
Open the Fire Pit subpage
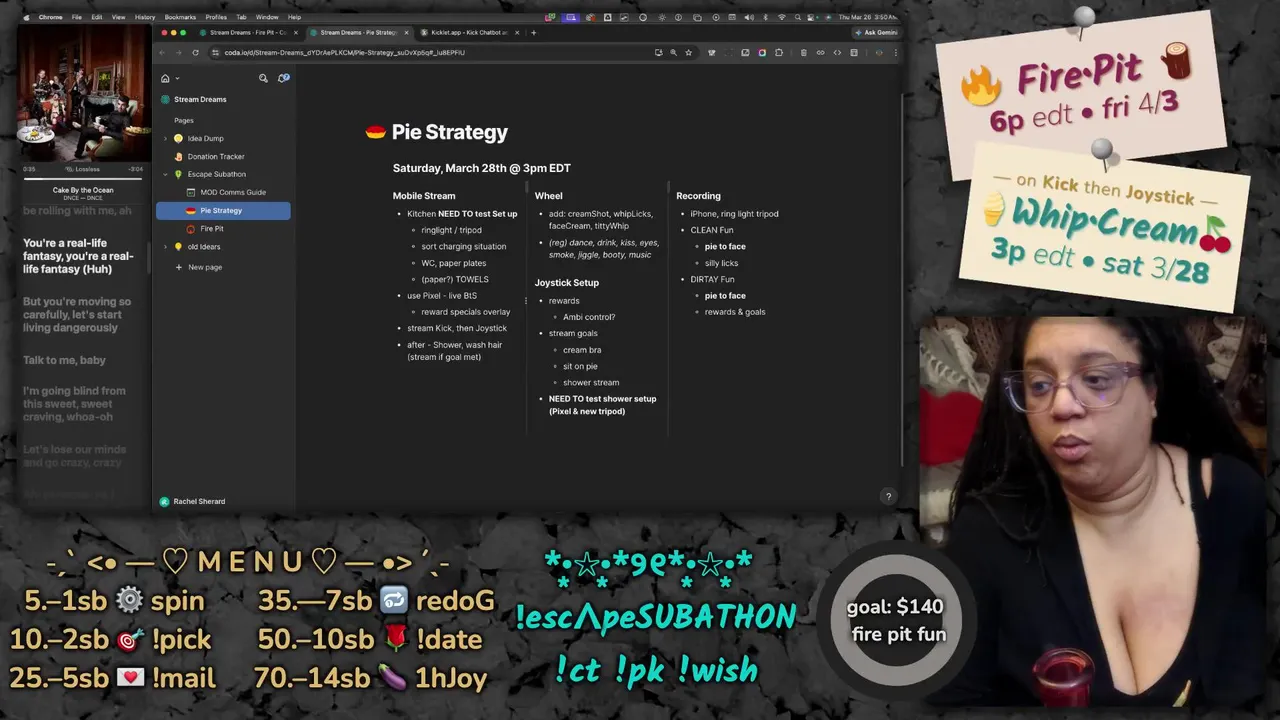211,228
